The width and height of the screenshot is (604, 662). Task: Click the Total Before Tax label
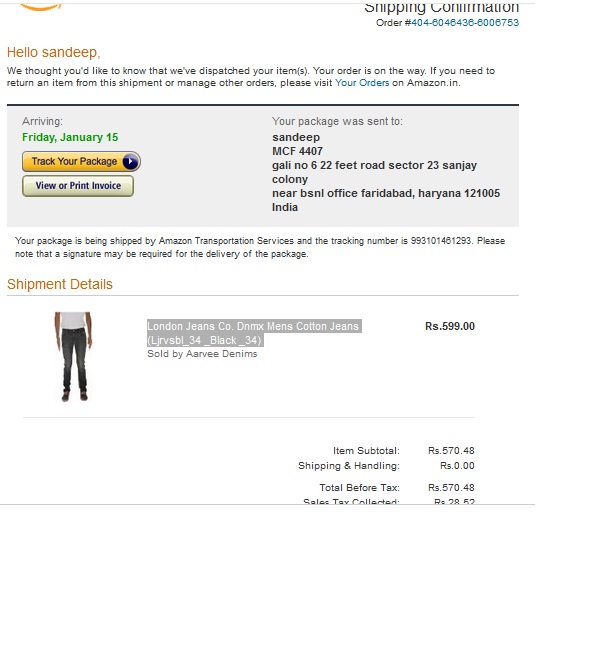point(359,488)
